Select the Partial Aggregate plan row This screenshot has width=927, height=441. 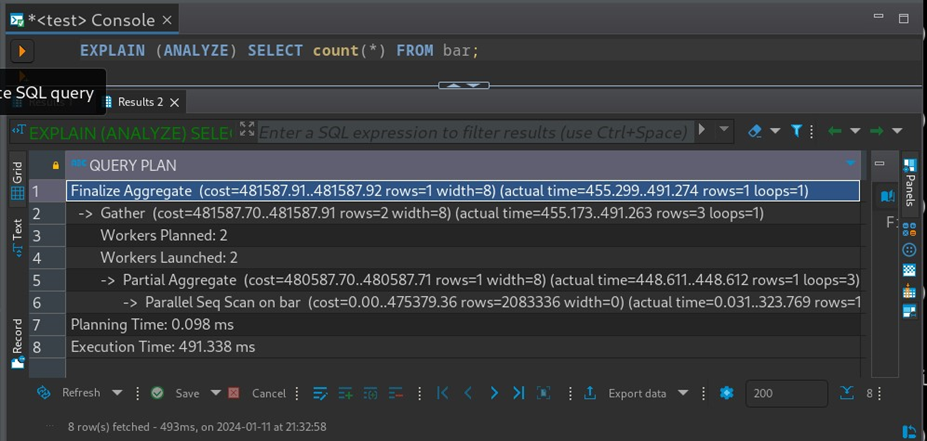pos(463,280)
